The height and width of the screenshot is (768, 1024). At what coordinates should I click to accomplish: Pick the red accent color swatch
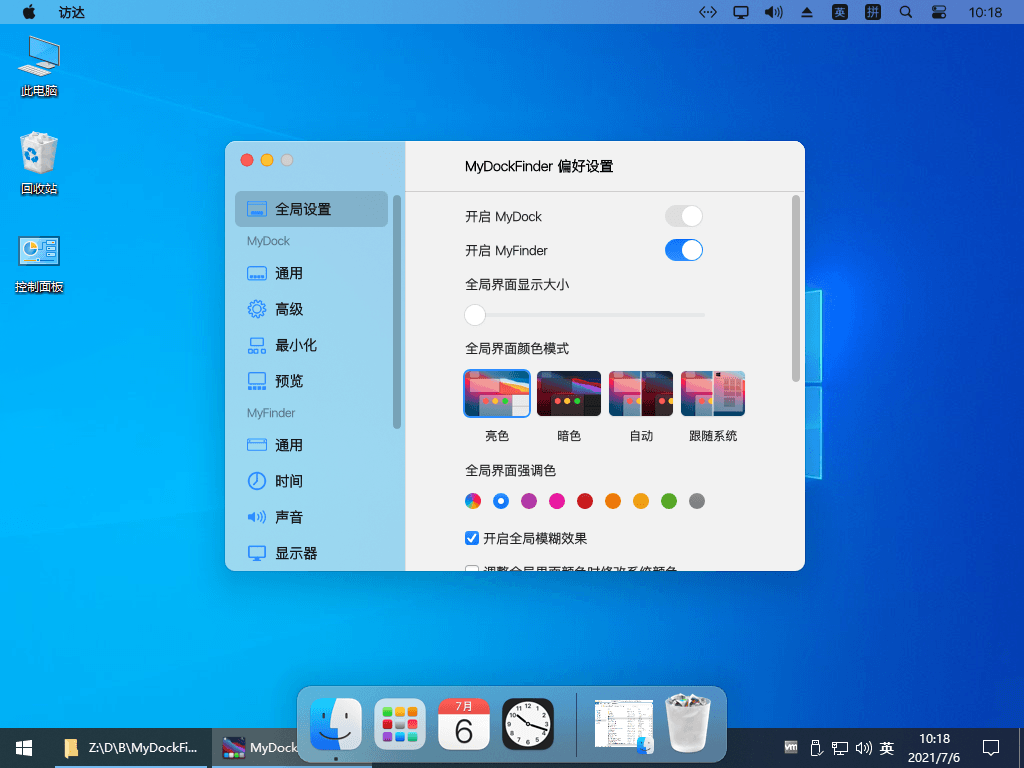tap(584, 501)
